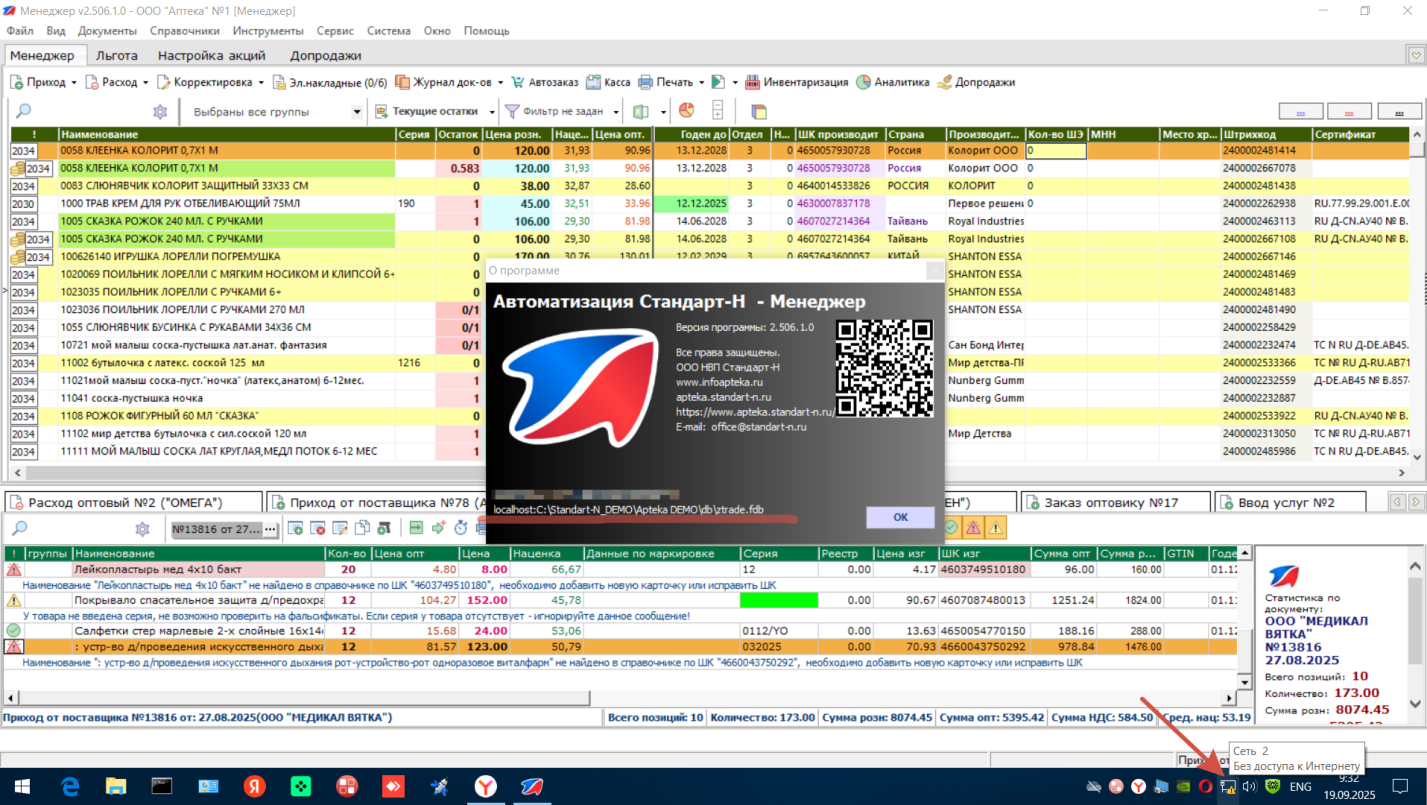This screenshot has width=1427, height=805.
Task: Sort by the Остаток column header
Action: 459,134
